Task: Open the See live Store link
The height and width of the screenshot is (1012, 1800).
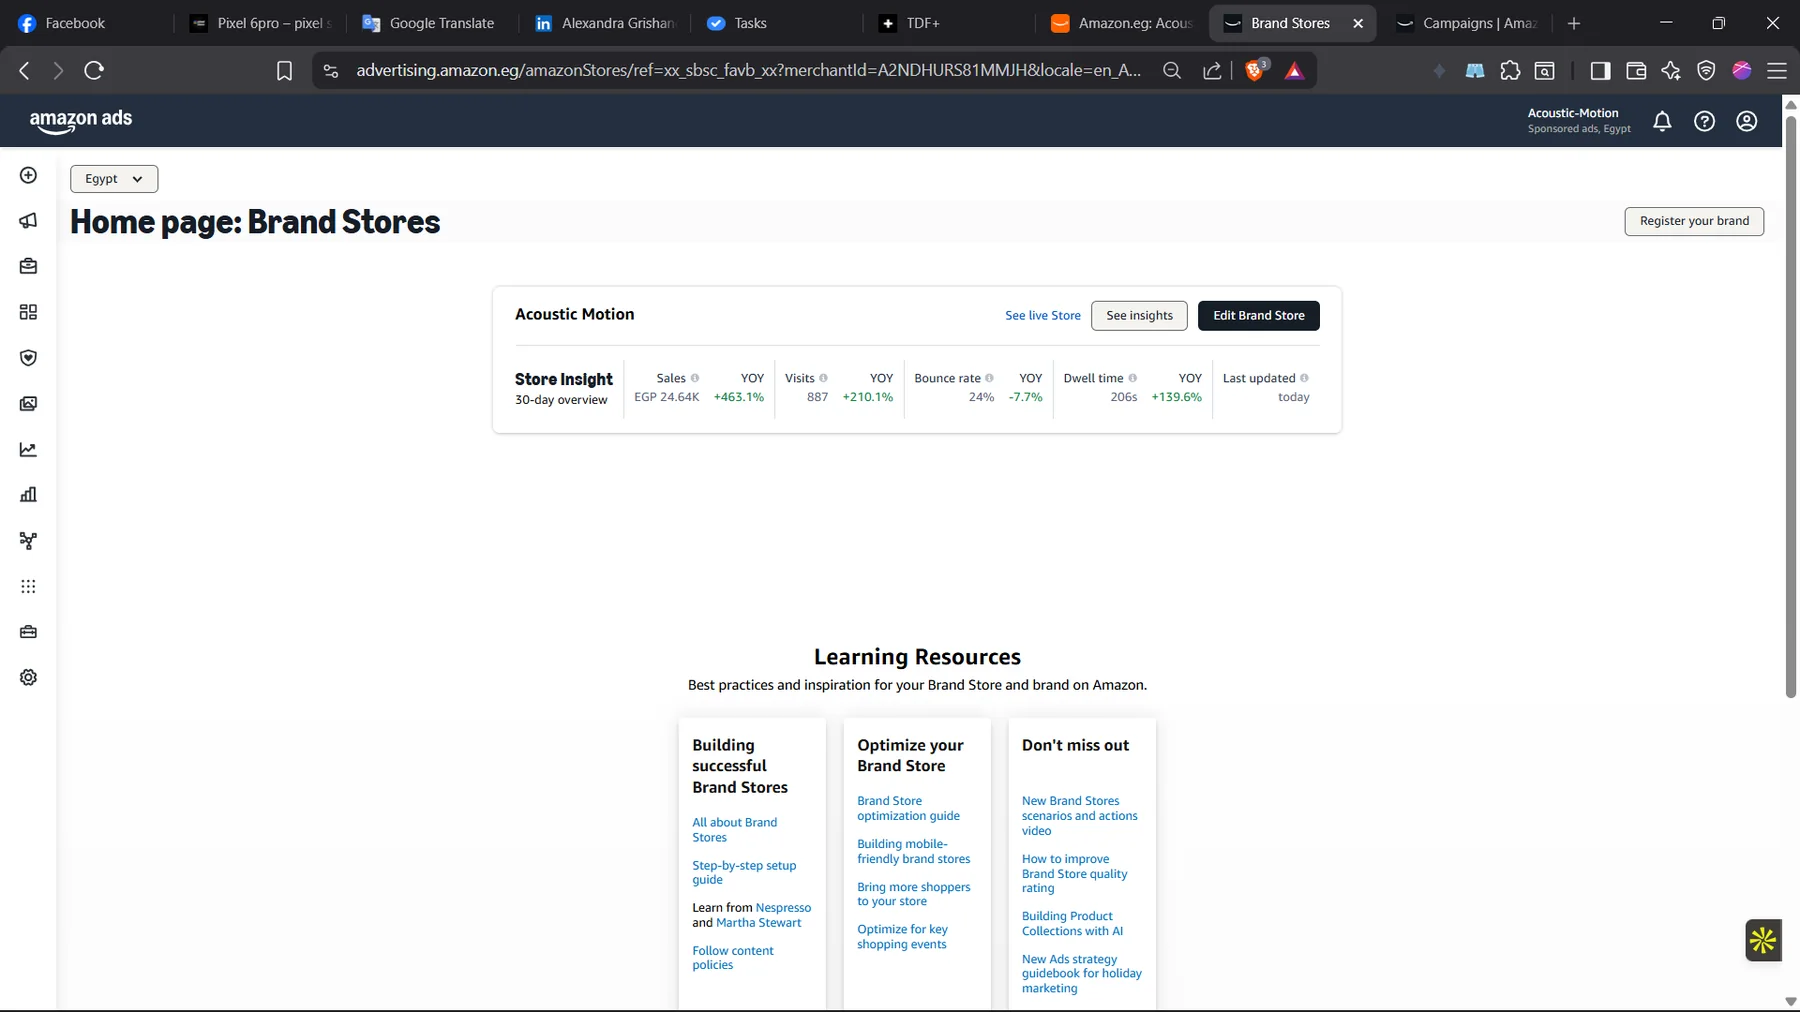Action: (x=1042, y=315)
